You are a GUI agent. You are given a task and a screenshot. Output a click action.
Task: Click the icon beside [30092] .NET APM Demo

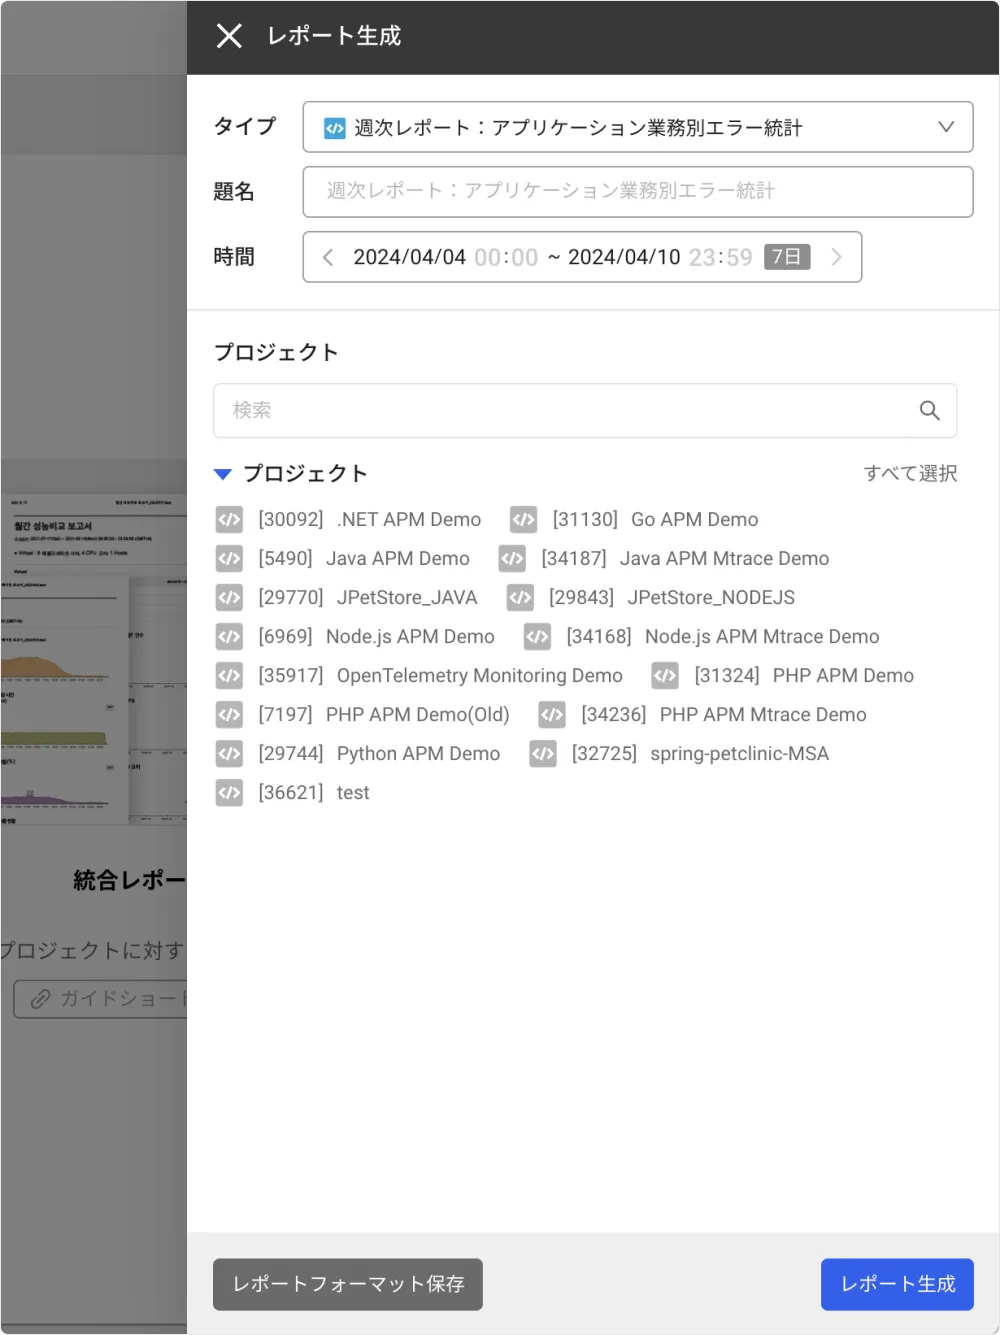pyautogui.click(x=229, y=519)
